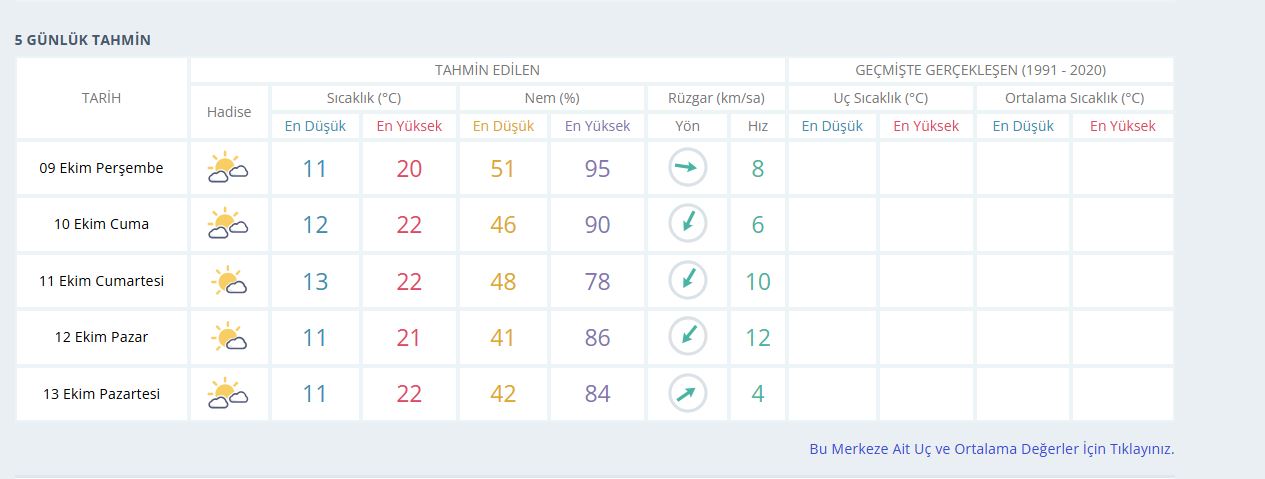Click the 09 Ekim Perşembe date cell

(101, 168)
